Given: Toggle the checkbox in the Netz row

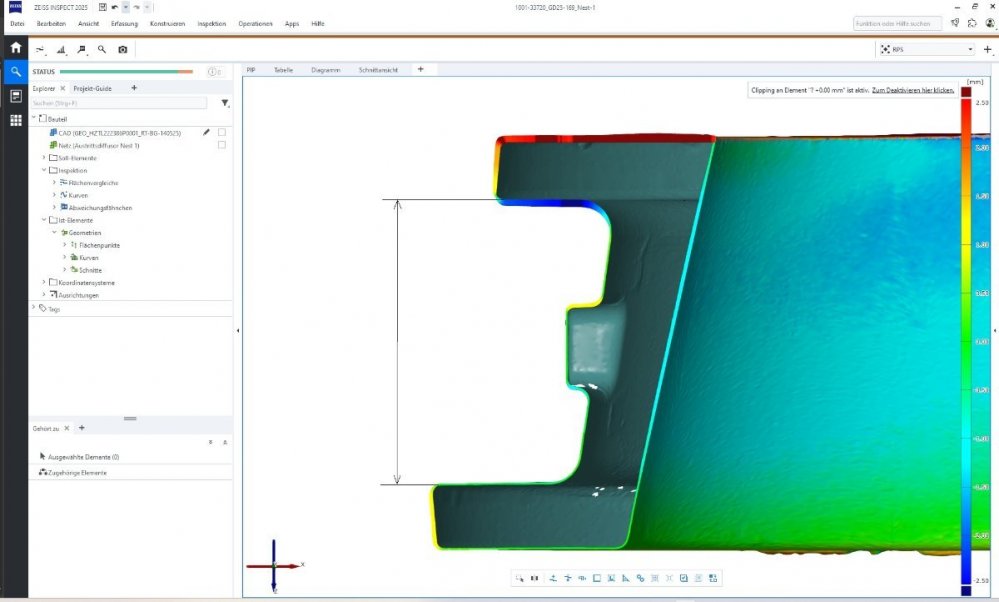Looking at the screenshot, I should click(222, 145).
